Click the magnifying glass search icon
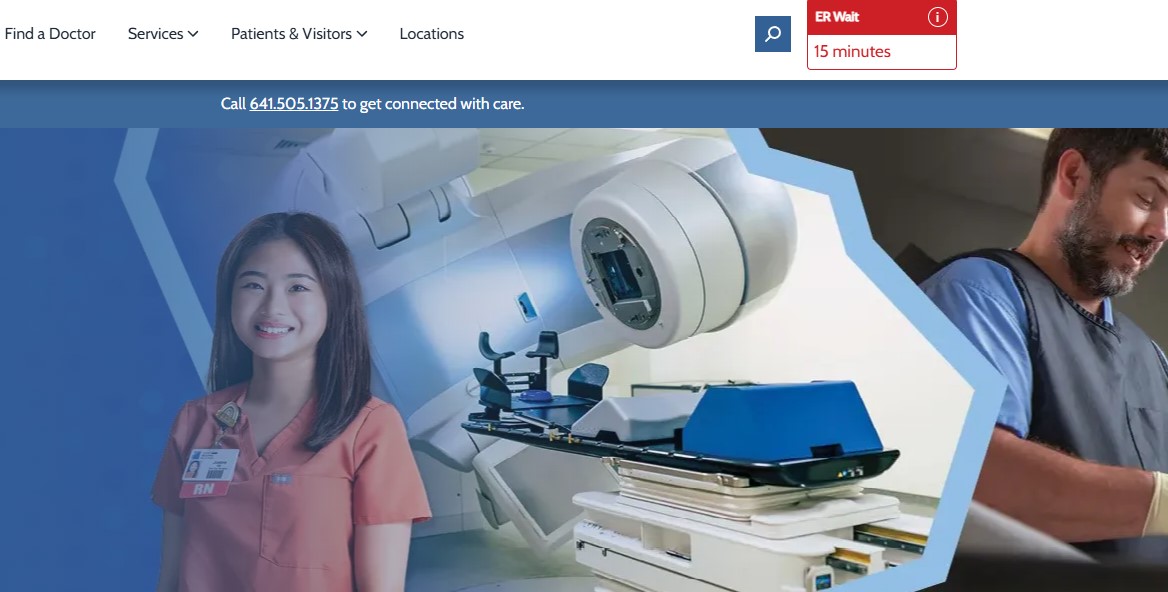The width and height of the screenshot is (1168, 592). [772, 34]
